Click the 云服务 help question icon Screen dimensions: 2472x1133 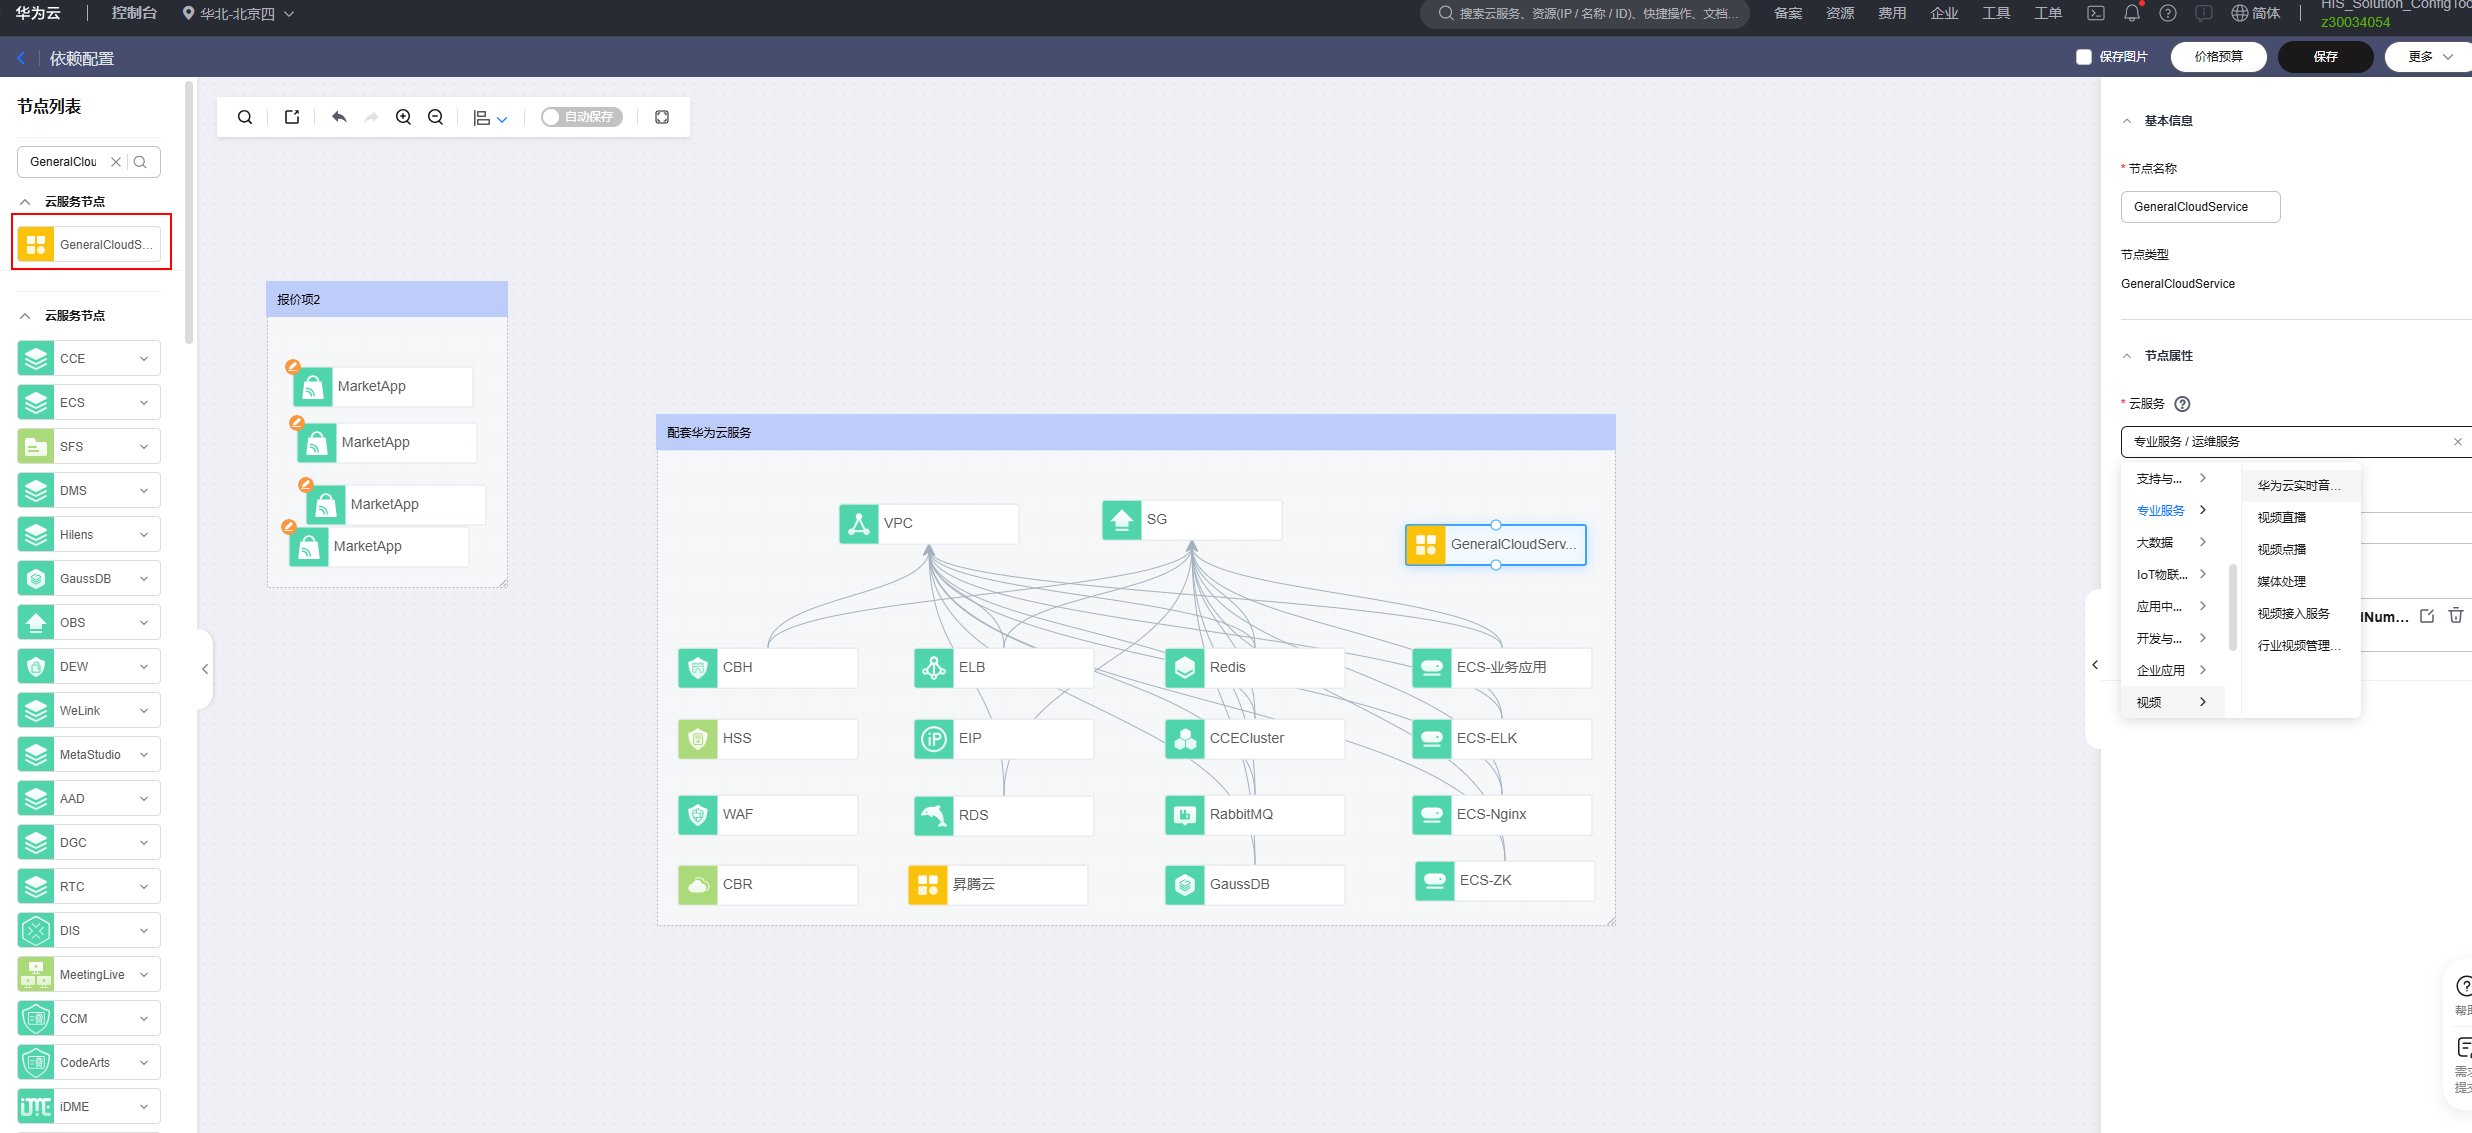tap(2183, 404)
